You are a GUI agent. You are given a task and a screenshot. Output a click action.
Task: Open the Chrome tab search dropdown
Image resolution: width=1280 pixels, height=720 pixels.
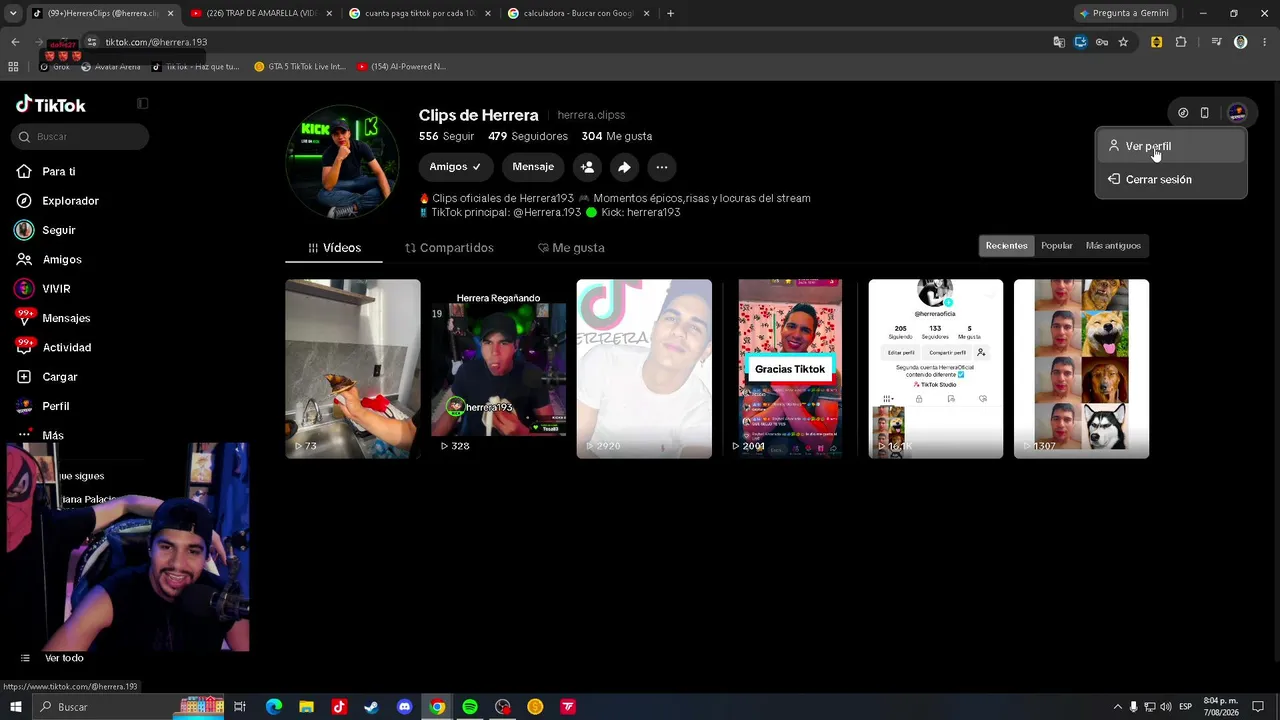pos(13,13)
